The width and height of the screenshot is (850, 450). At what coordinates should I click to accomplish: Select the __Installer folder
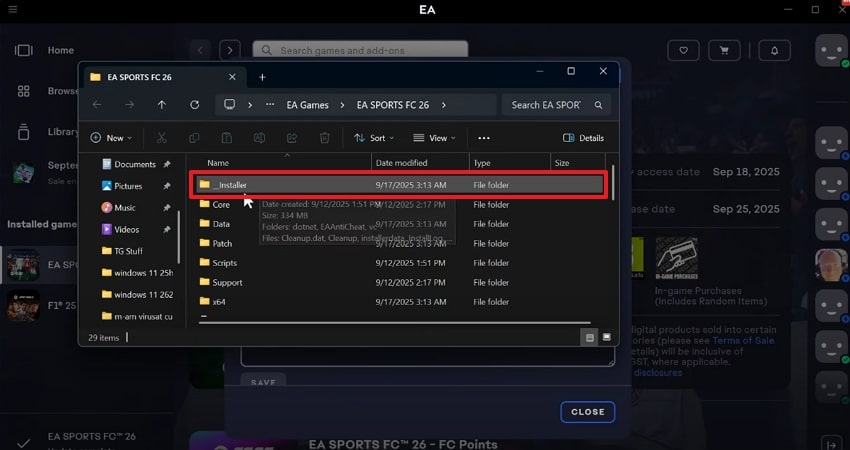pyautogui.click(x=399, y=185)
